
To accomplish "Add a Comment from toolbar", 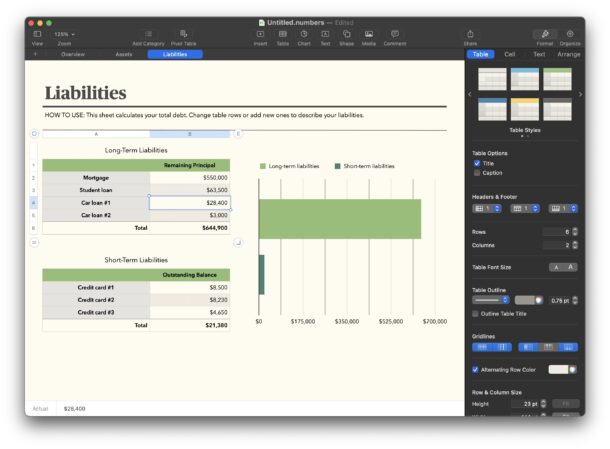I will coord(394,35).
